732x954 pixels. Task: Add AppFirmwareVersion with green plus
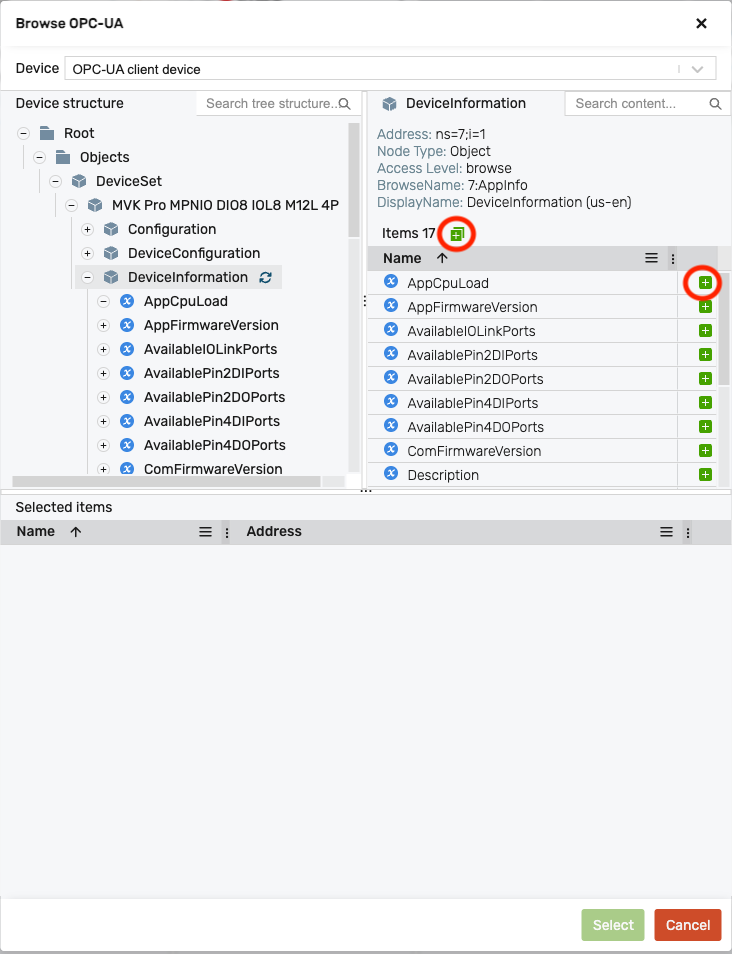[x=705, y=307]
